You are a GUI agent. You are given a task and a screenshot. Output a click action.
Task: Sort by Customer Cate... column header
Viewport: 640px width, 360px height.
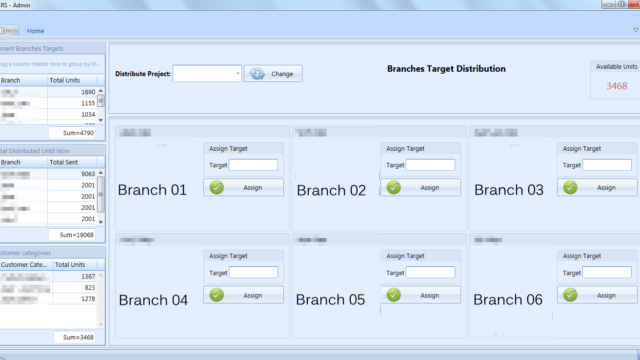[x=26, y=265]
